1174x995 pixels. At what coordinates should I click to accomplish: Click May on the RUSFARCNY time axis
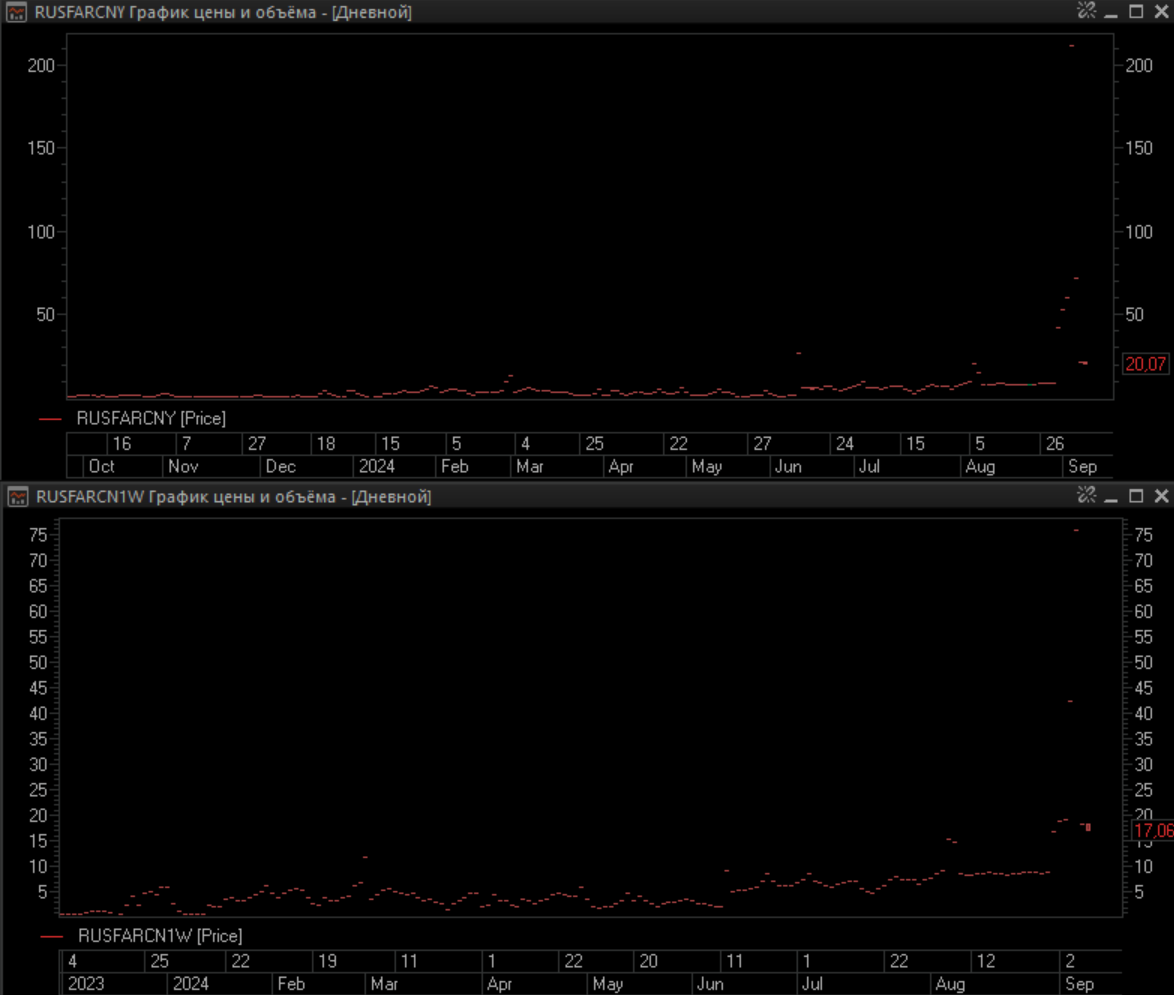tap(707, 466)
